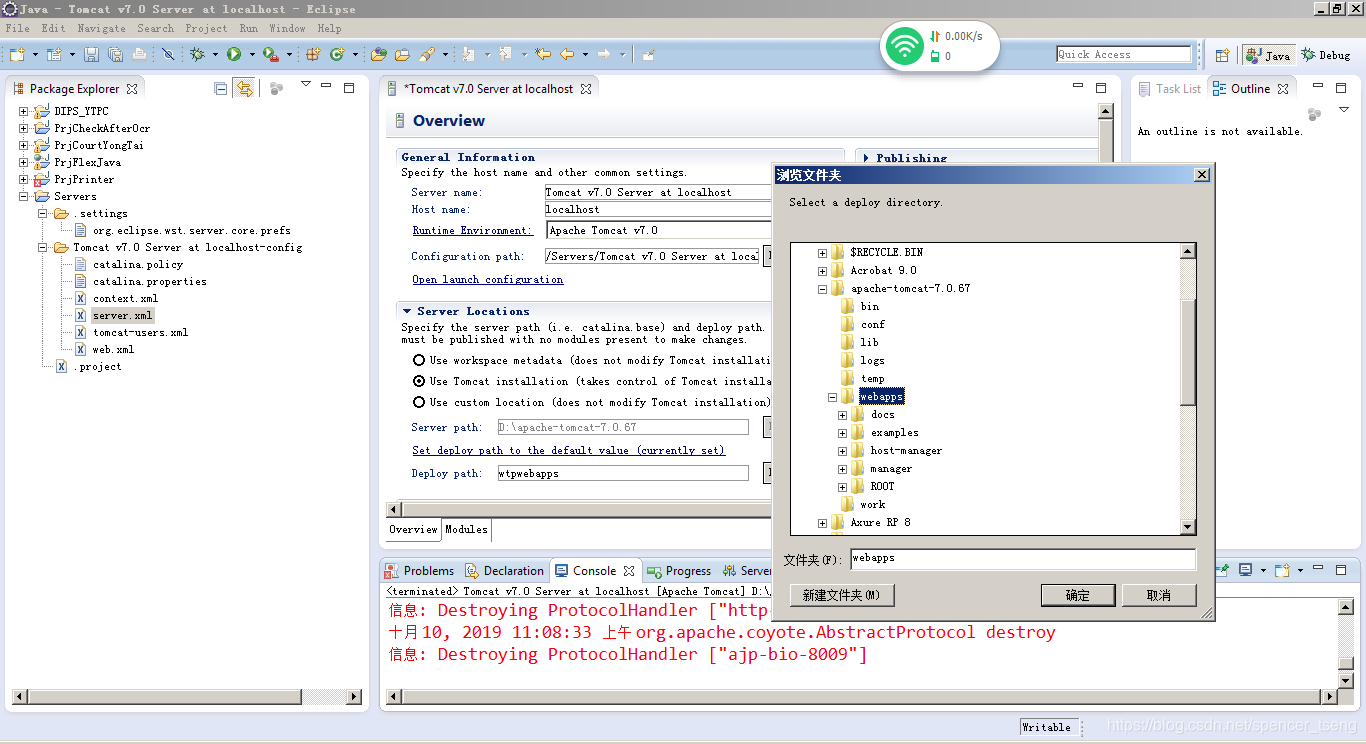Expand the docs folder in the dialog tree
Screen dimensions: 1366x744
(842, 414)
